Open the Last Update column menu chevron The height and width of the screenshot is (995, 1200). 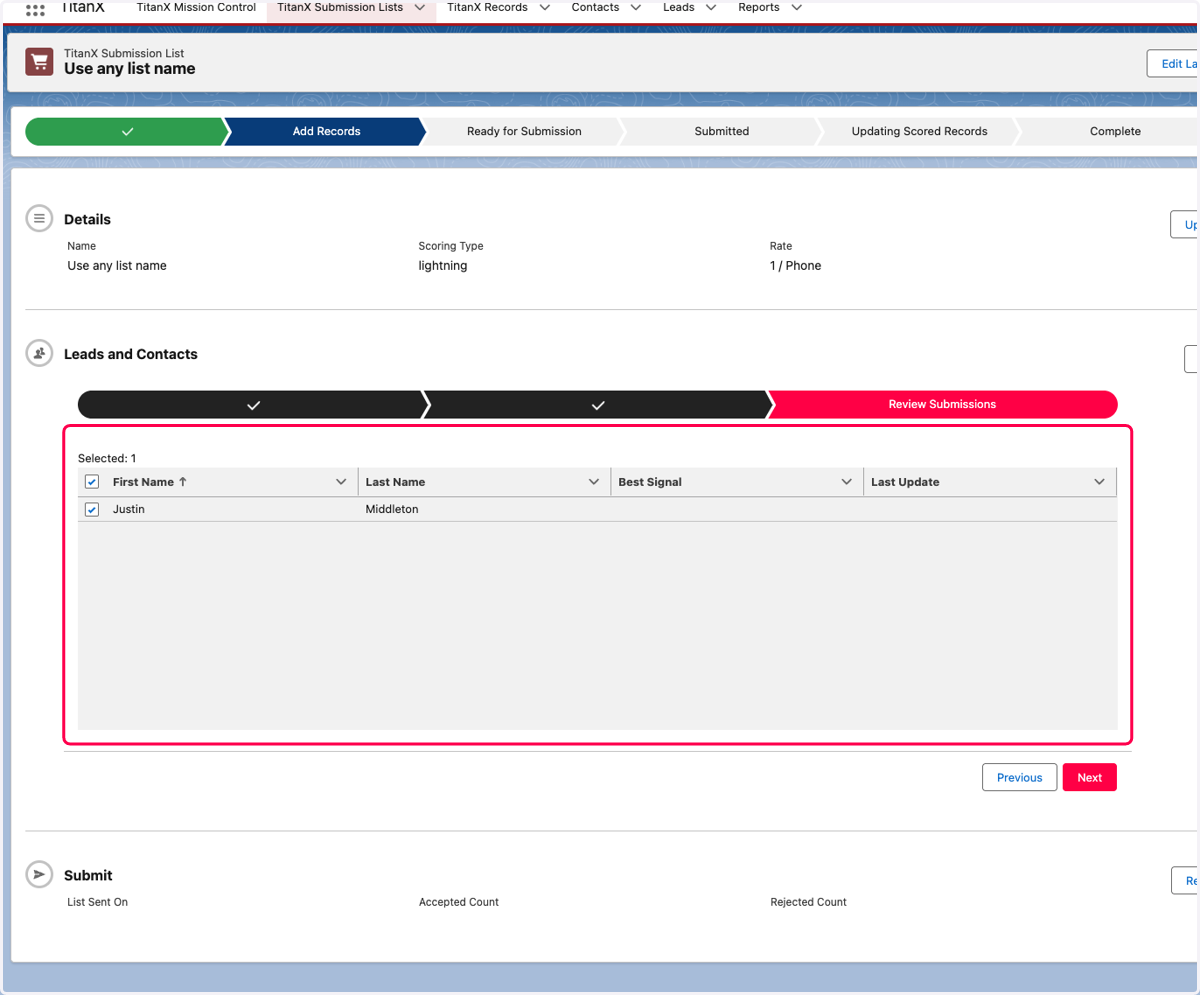point(1100,482)
